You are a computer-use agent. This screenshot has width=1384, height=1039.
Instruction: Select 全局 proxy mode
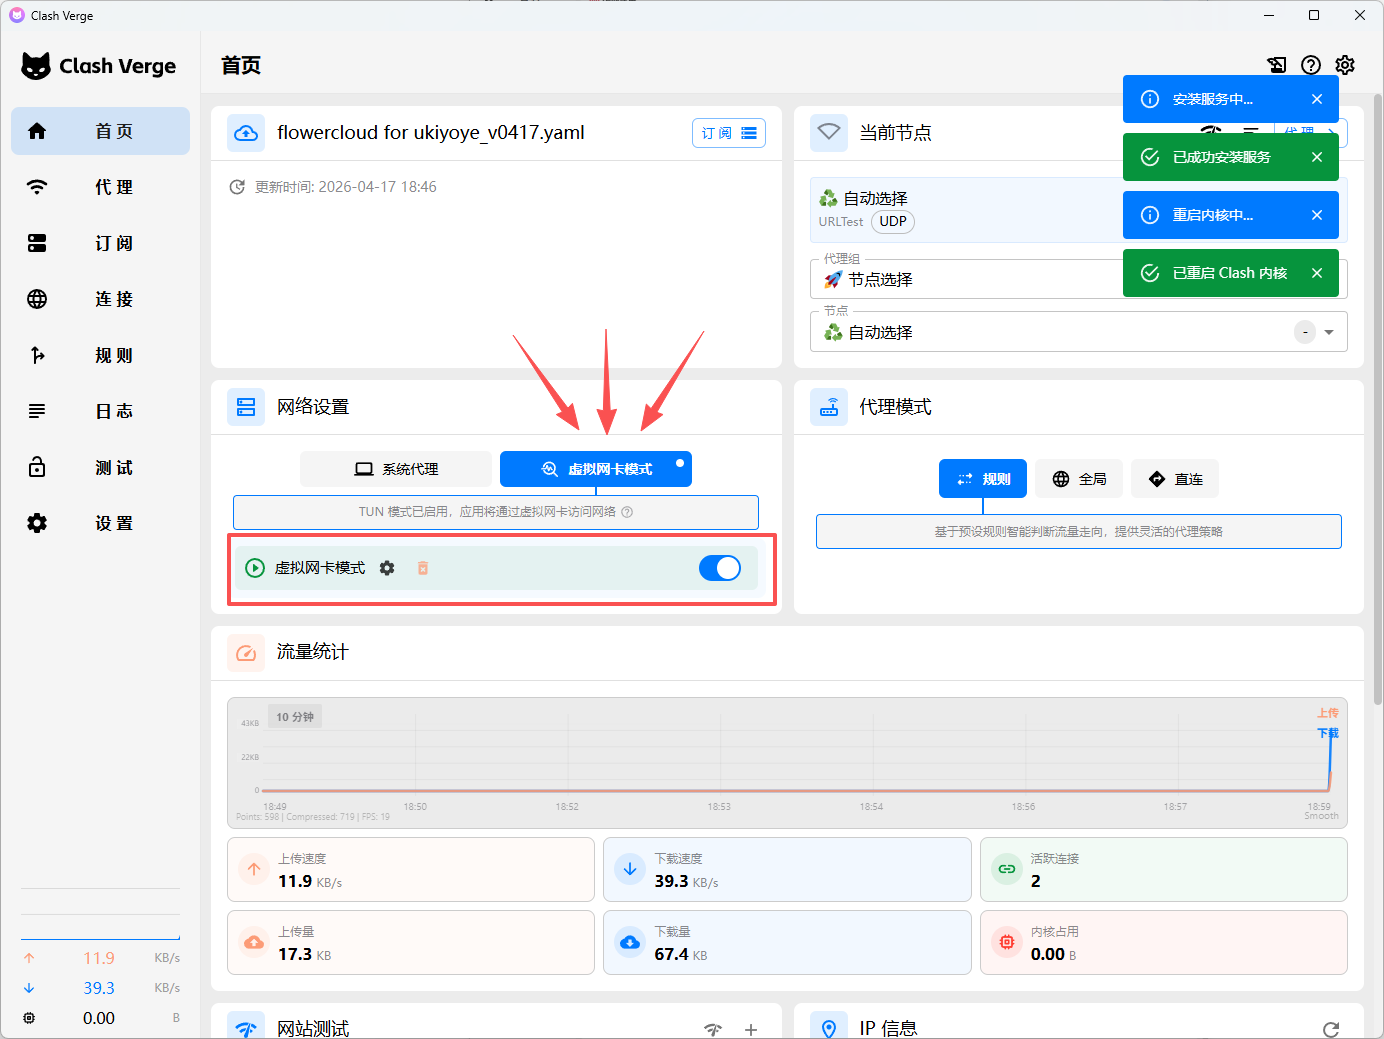[x=1079, y=479]
